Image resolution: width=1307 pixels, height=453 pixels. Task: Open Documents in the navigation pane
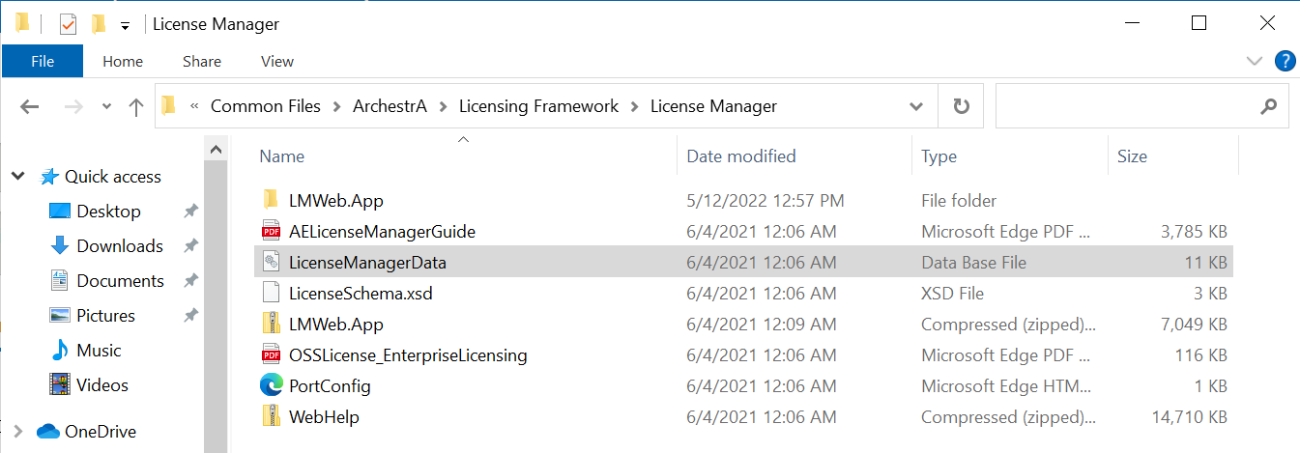[120, 281]
